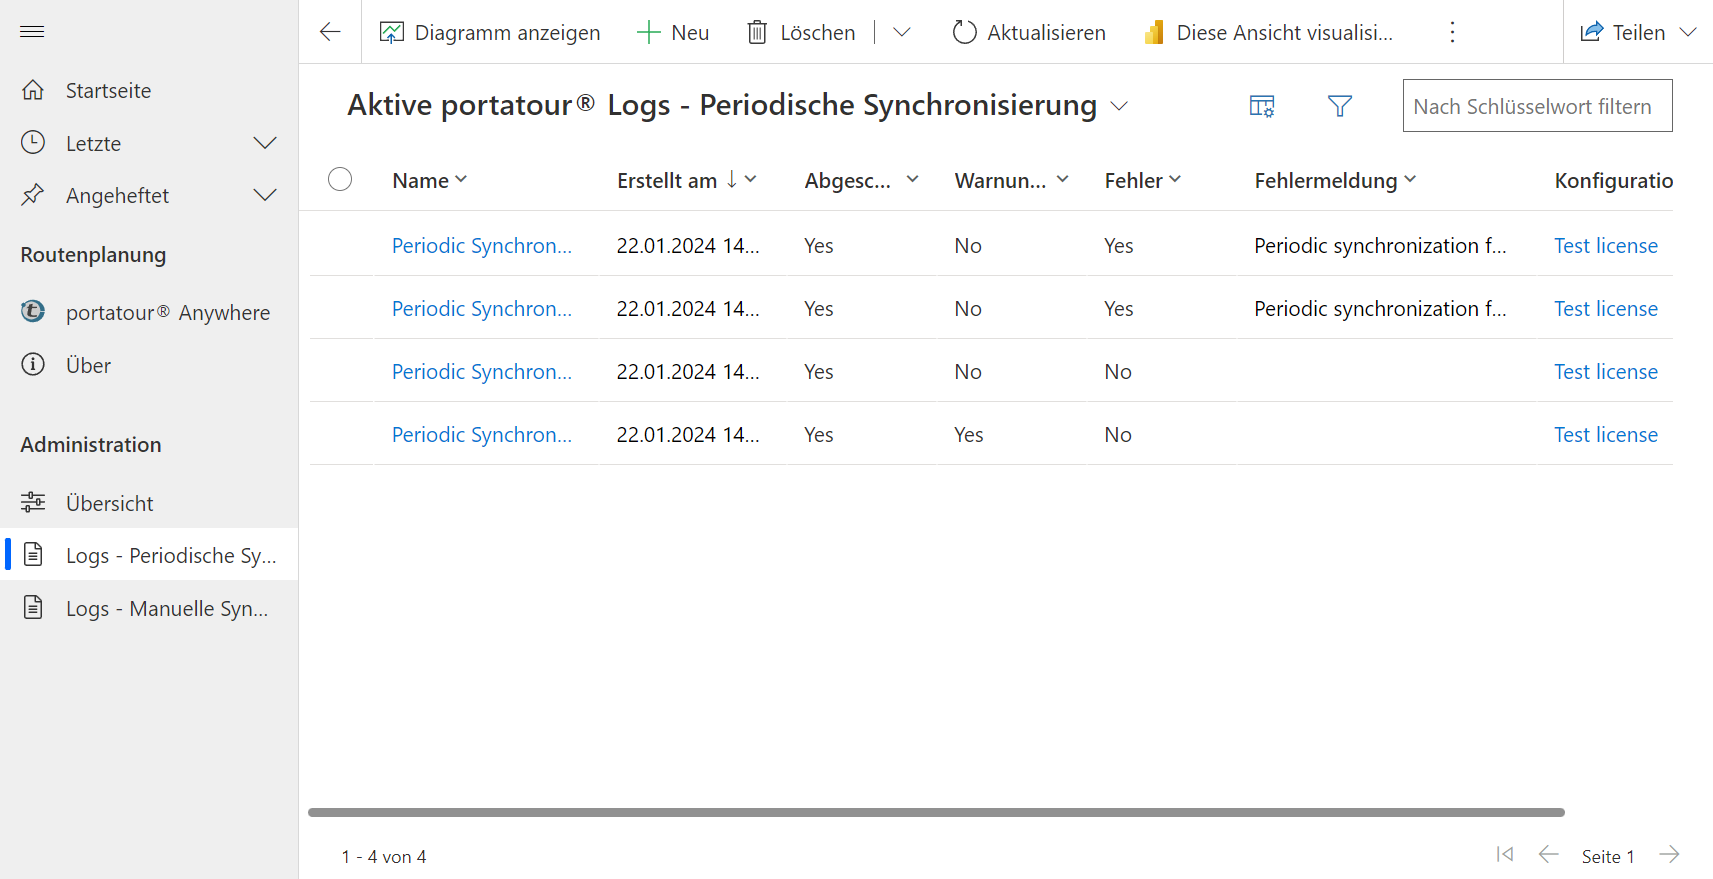Select Logs - Periodische Sy... item

point(149,554)
